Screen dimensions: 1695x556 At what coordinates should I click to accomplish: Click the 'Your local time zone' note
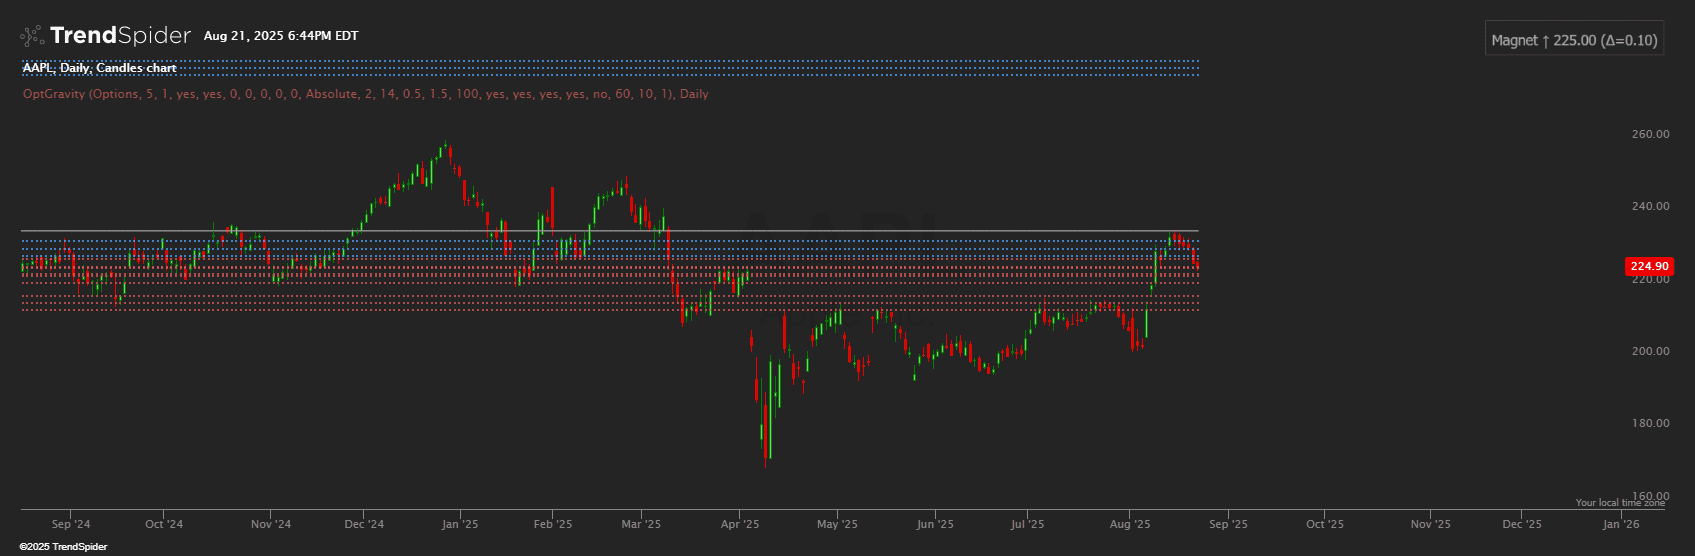pos(1620,503)
